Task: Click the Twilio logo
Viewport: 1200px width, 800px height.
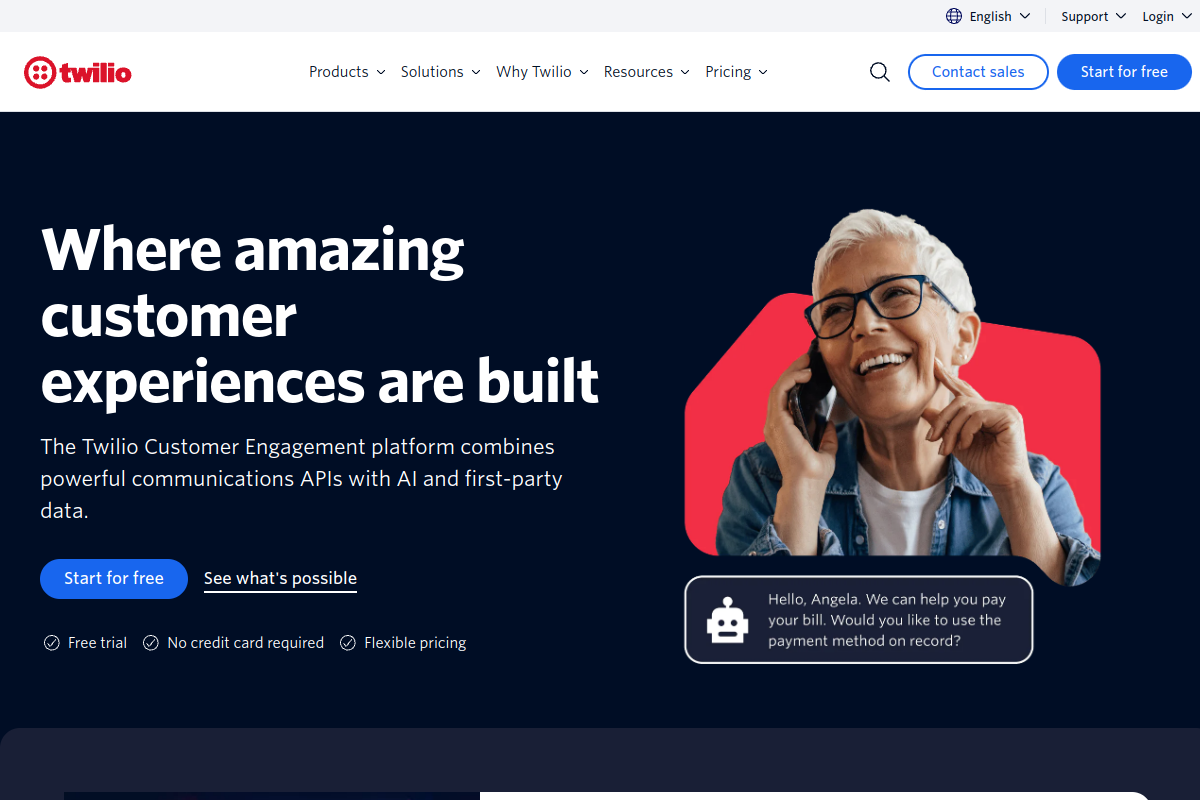Action: pyautogui.click(x=77, y=71)
